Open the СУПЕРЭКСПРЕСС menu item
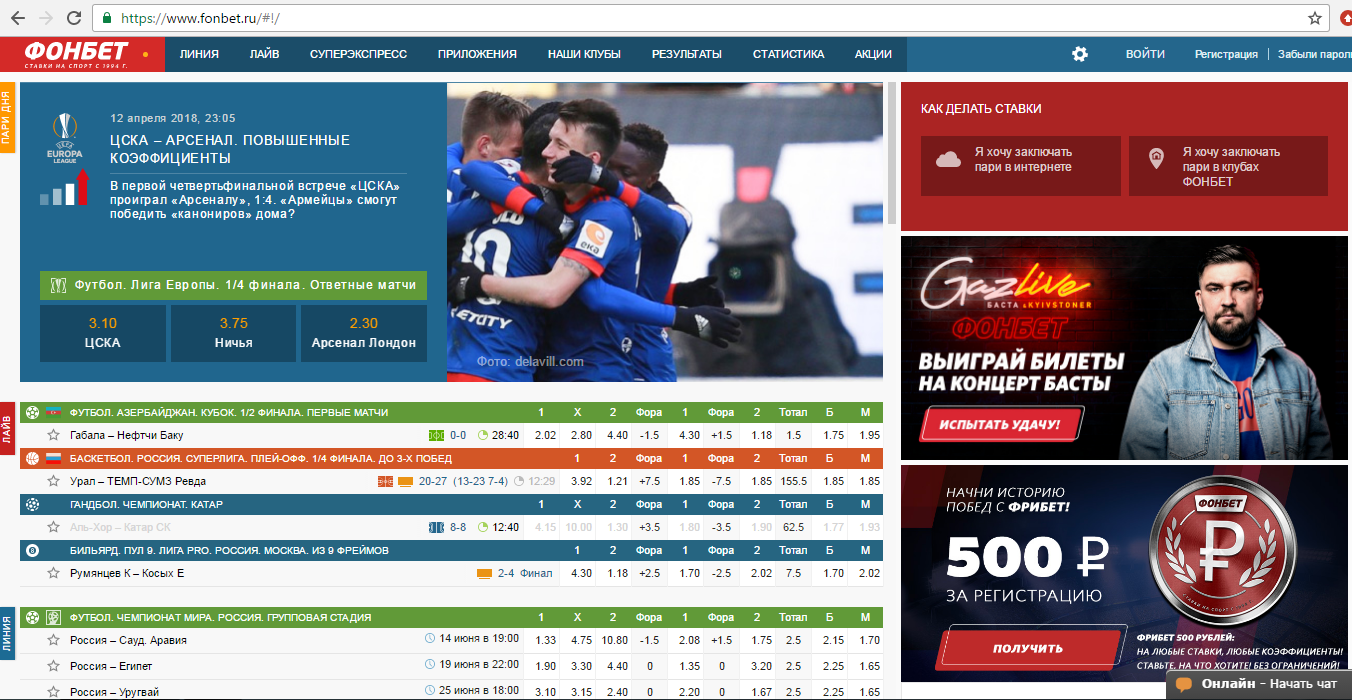The image size is (1352, 700). (x=358, y=54)
